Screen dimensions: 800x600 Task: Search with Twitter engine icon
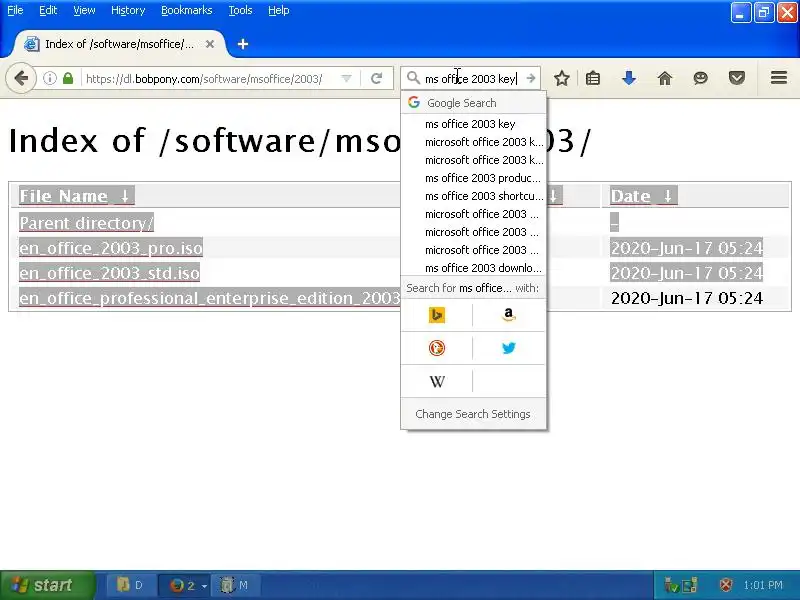point(509,348)
